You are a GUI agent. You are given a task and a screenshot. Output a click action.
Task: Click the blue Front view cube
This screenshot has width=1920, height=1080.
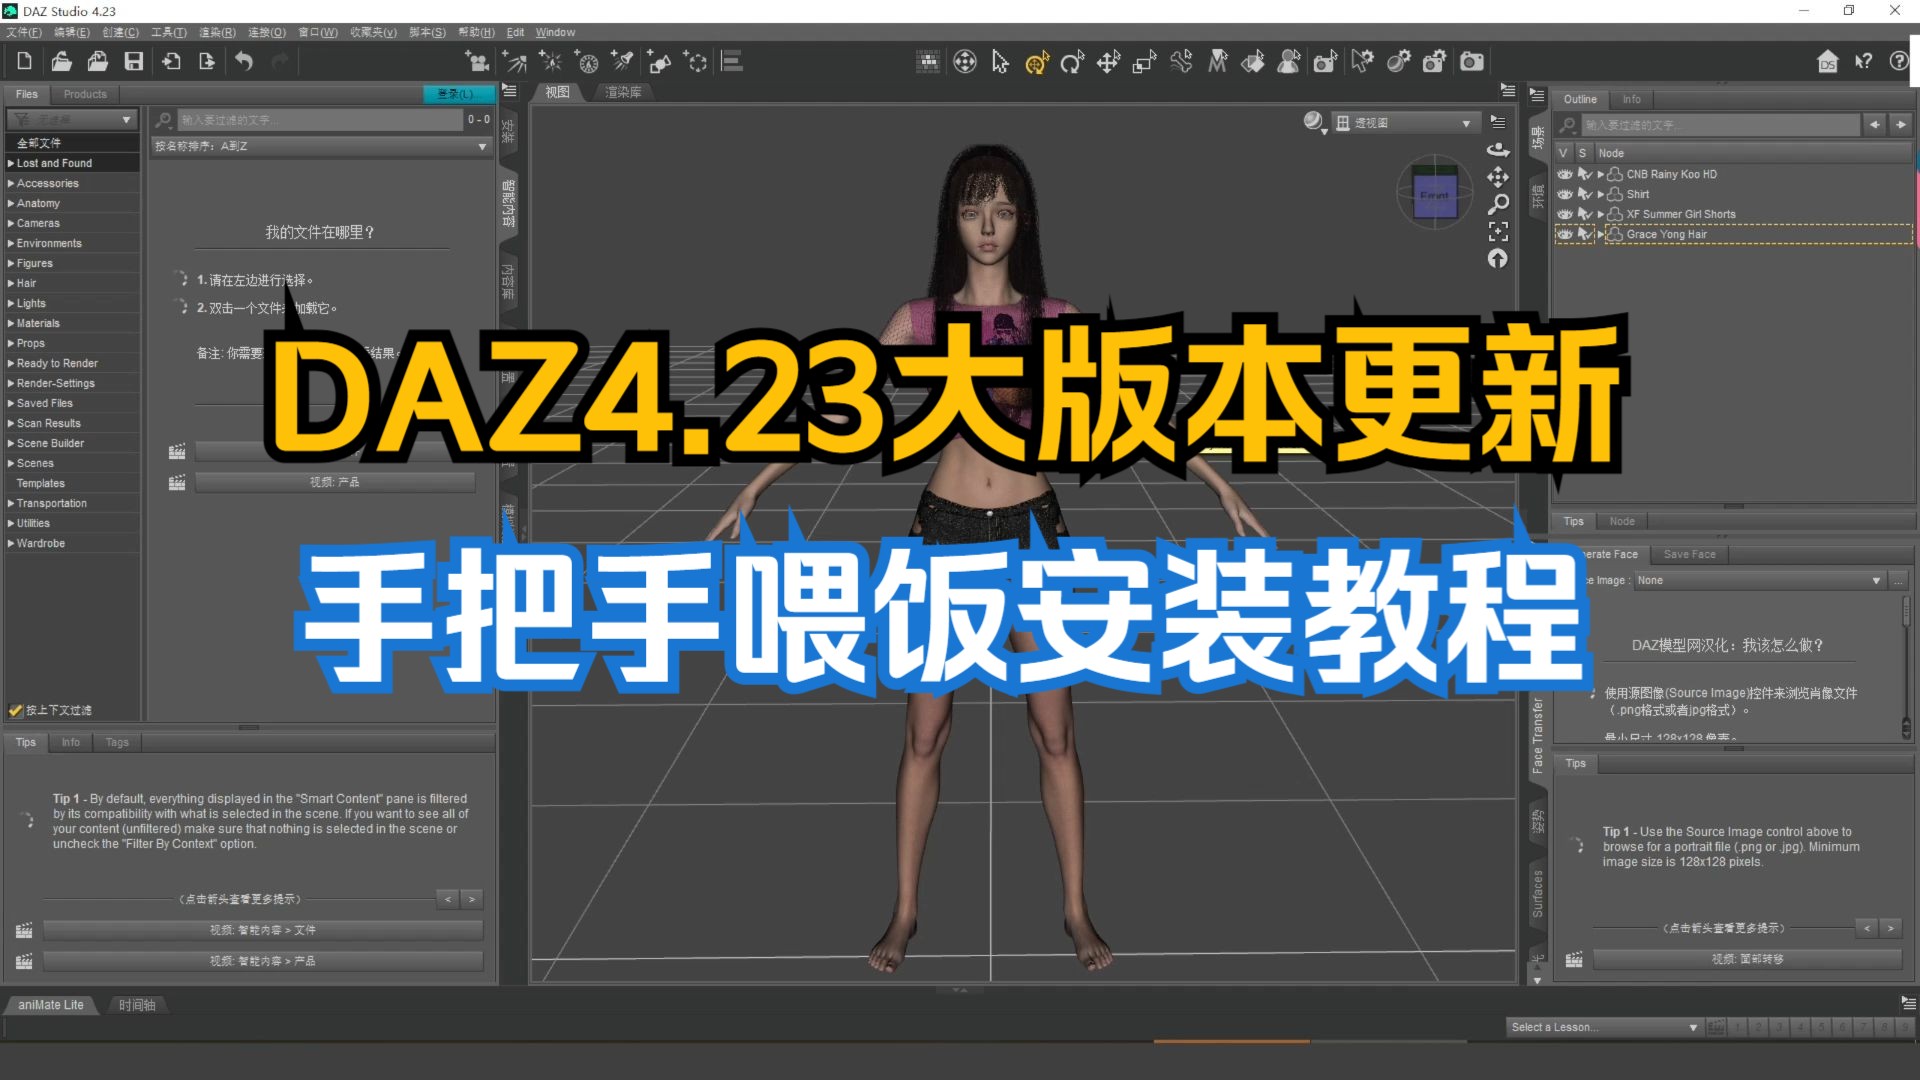pyautogui.click(x=1434, y=195)
